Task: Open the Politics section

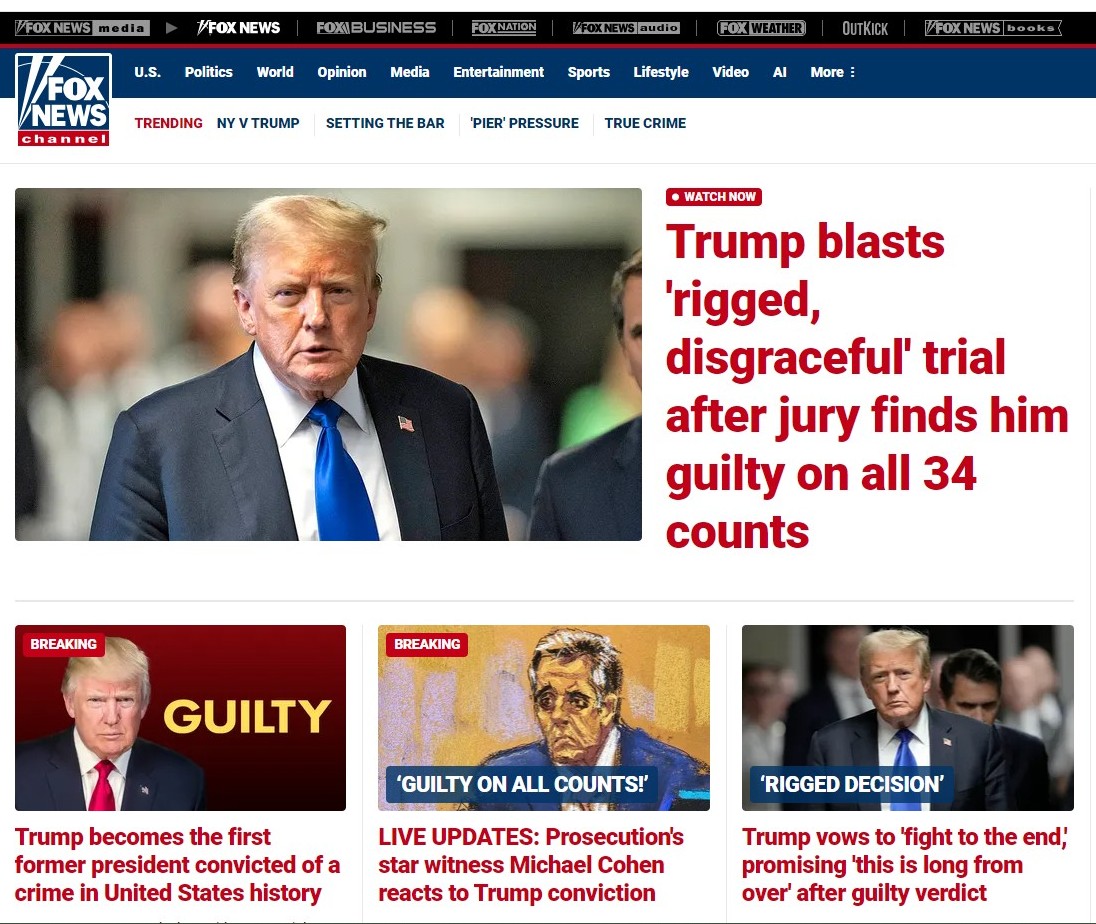Action: coord(208,72)
